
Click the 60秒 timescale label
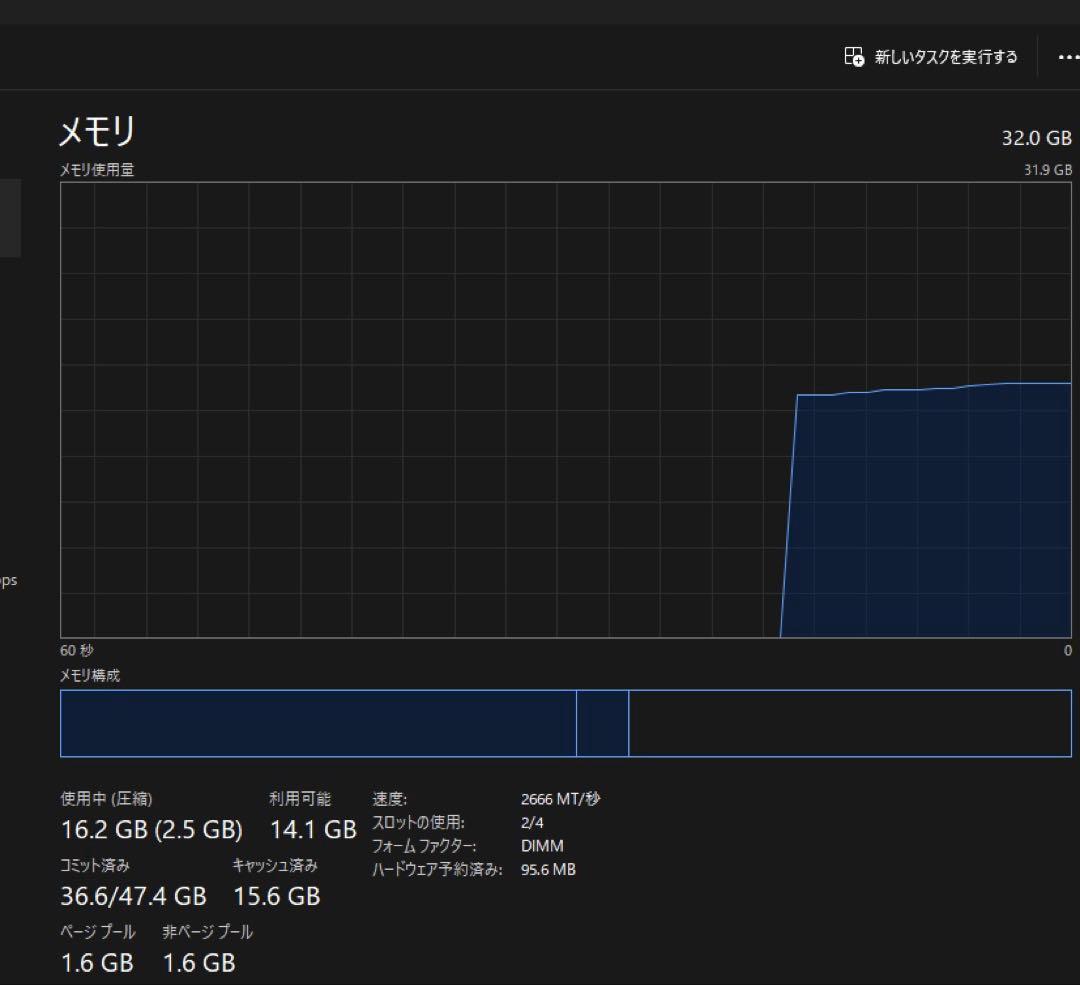click(76, 650)
